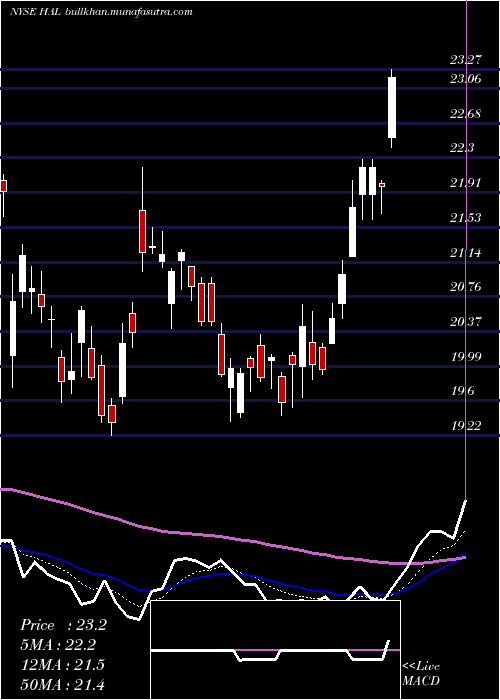This screenshot has width=500, height=700.
Task: Click the 22.3 price axis label
Action: 462,148
